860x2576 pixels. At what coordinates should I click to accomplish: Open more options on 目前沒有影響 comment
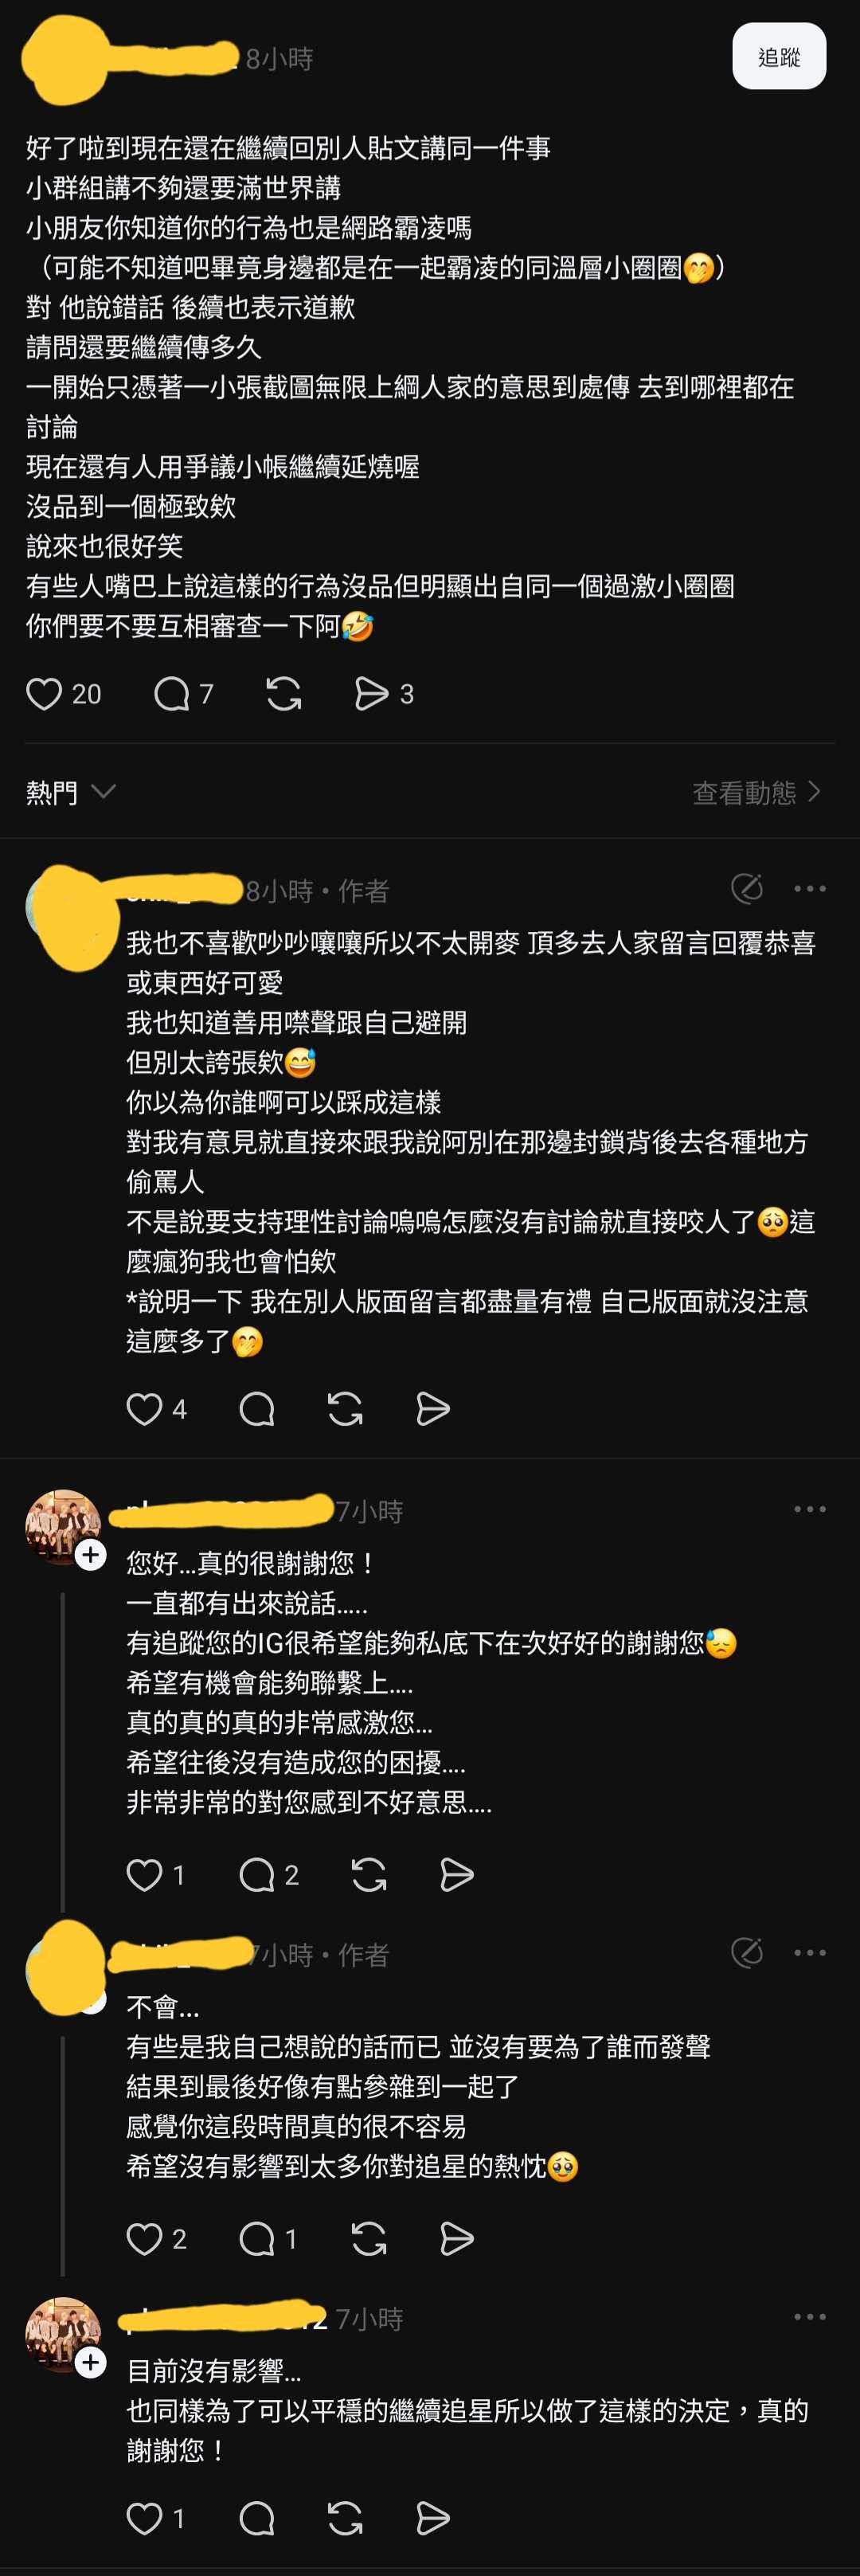[809, 2316]
